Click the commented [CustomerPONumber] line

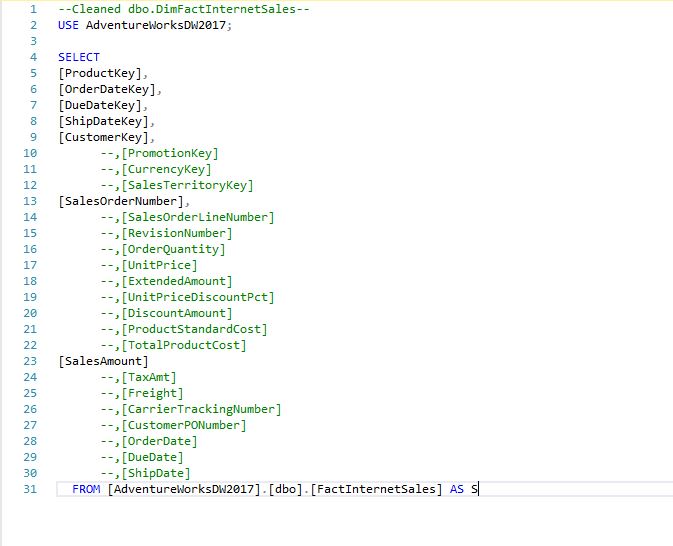[x=173, y=425]
